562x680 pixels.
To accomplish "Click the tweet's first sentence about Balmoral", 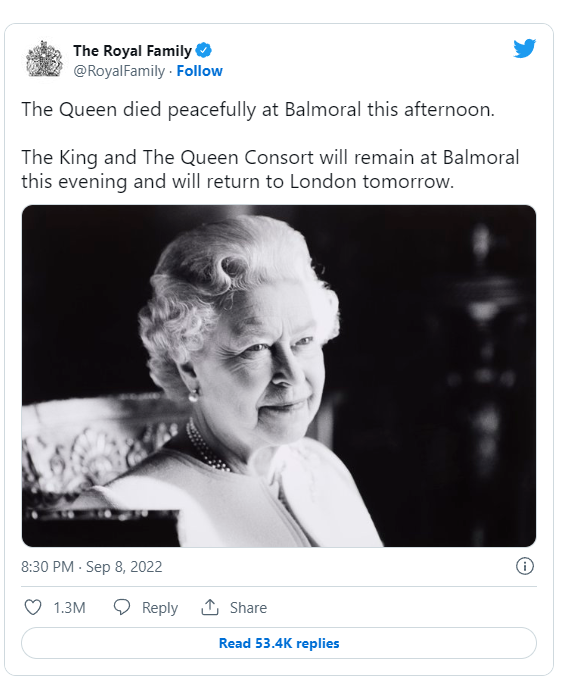I will 258,109.
